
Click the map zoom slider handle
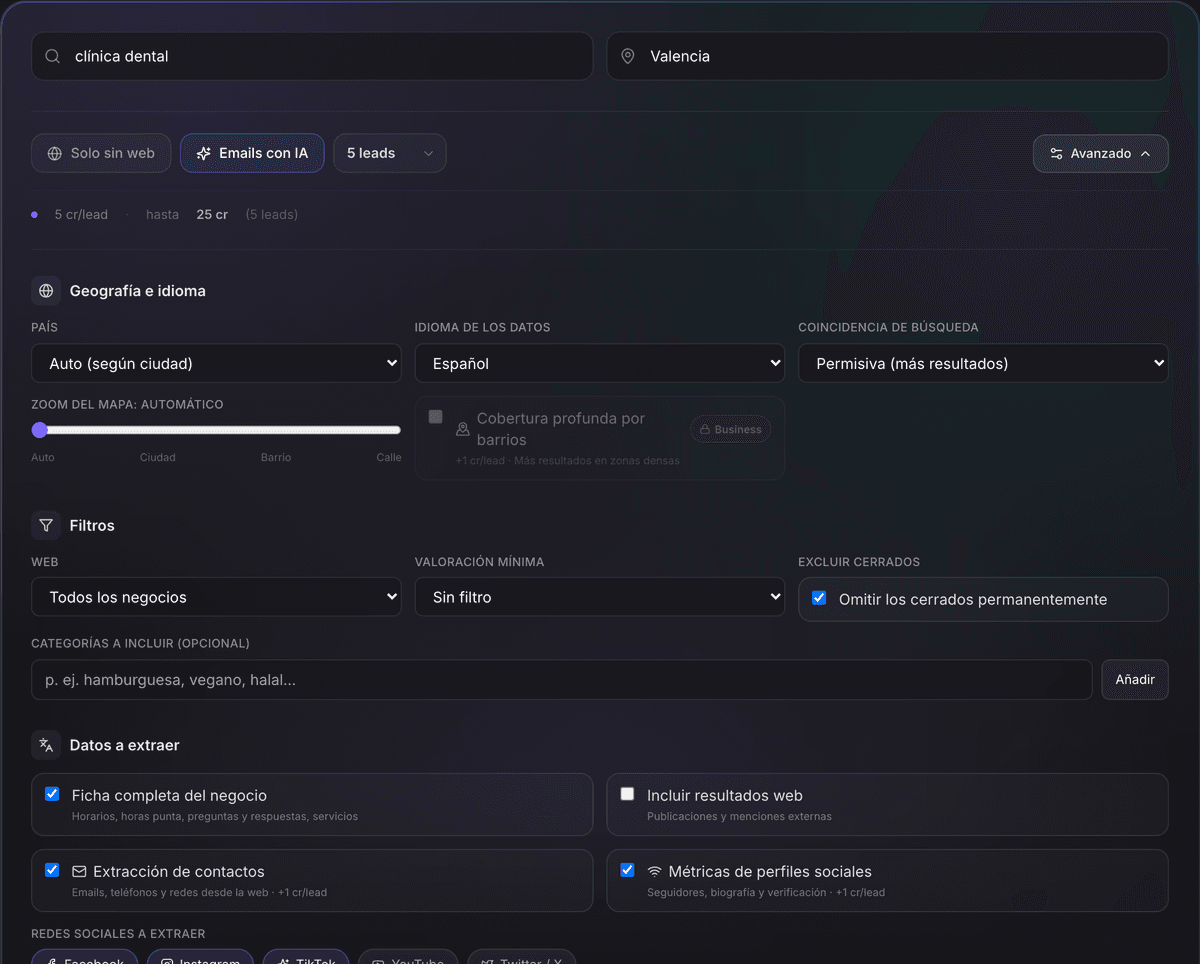(x=40, y=430)
